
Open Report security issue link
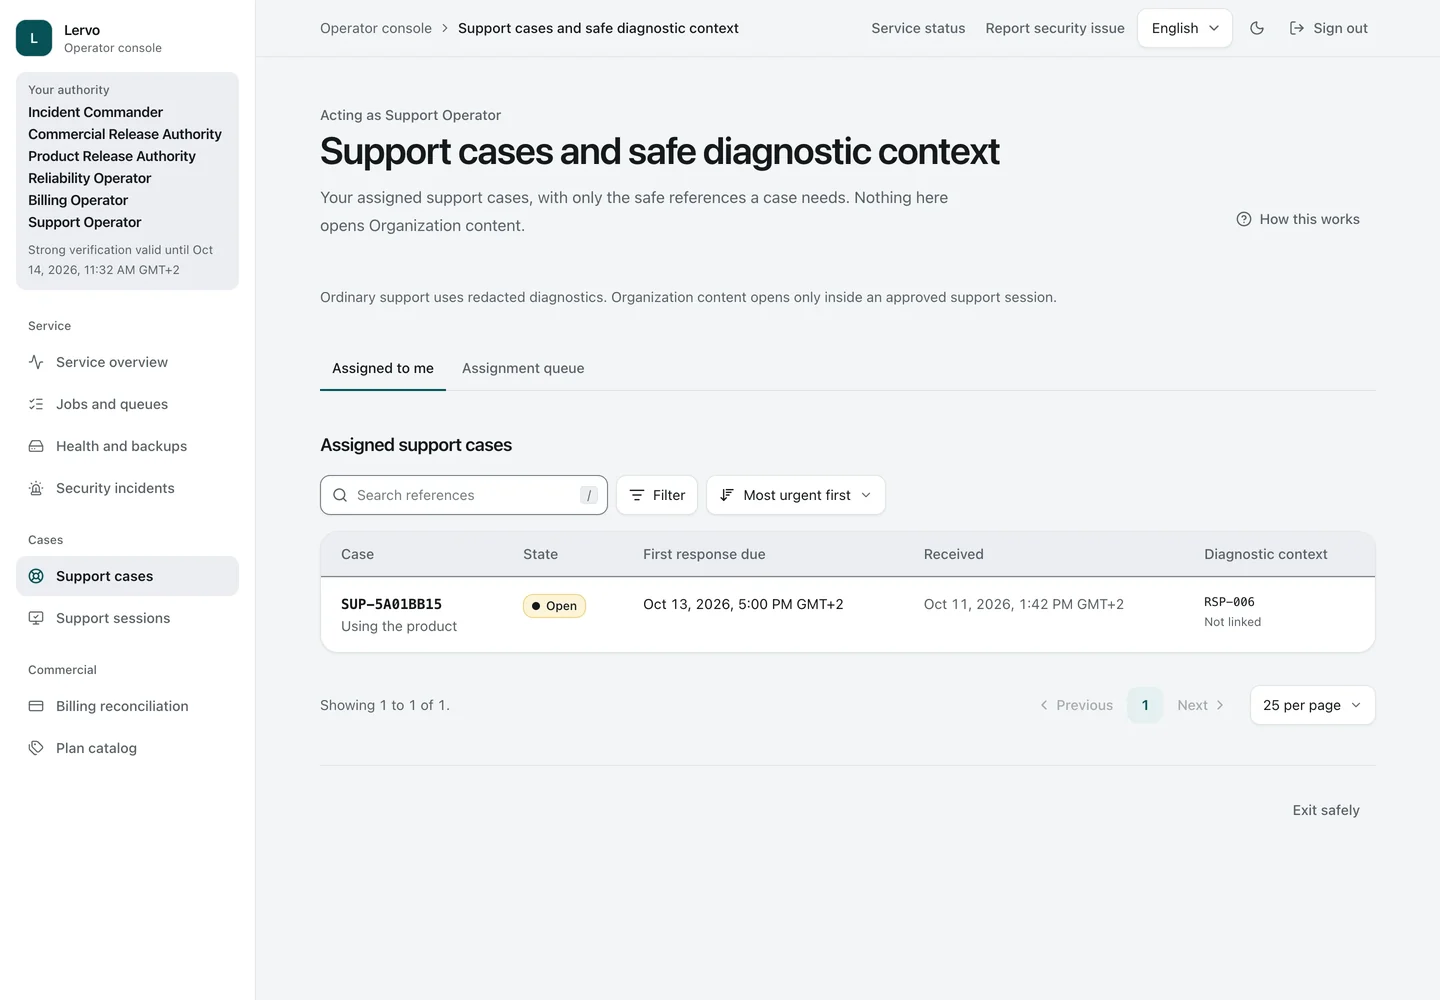click(1055, 28)
